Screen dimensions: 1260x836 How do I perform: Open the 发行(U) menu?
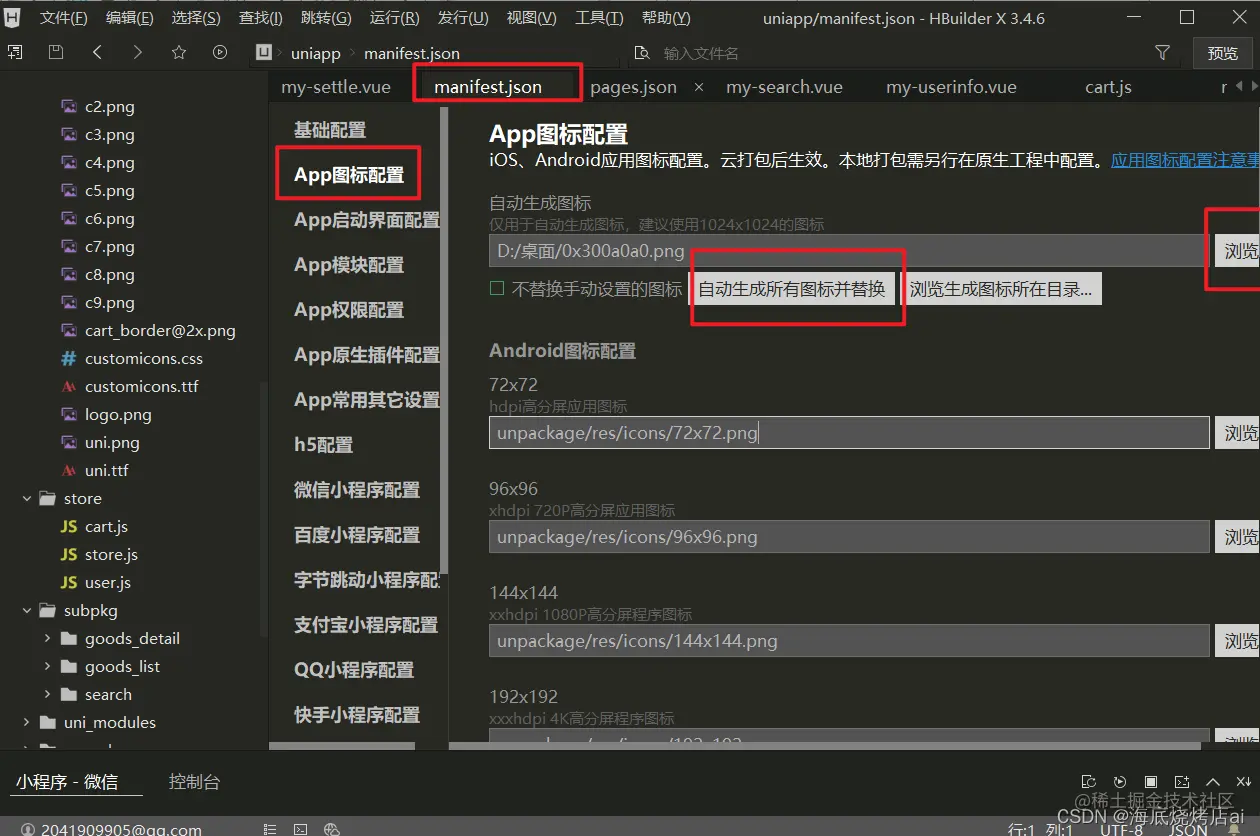[463, 18]
